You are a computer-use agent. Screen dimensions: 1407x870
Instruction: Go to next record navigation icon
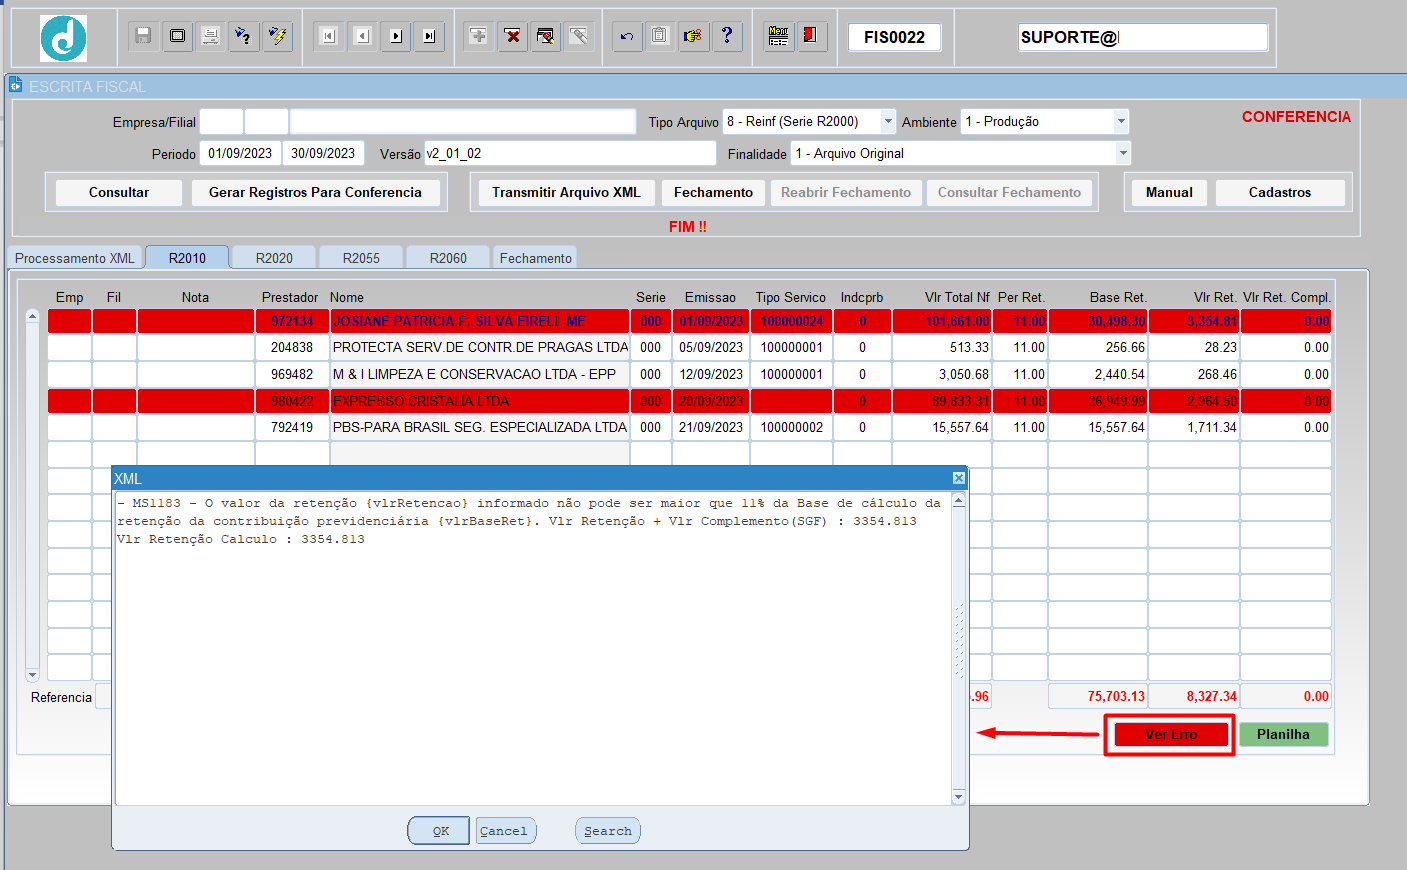pos(396,36)
